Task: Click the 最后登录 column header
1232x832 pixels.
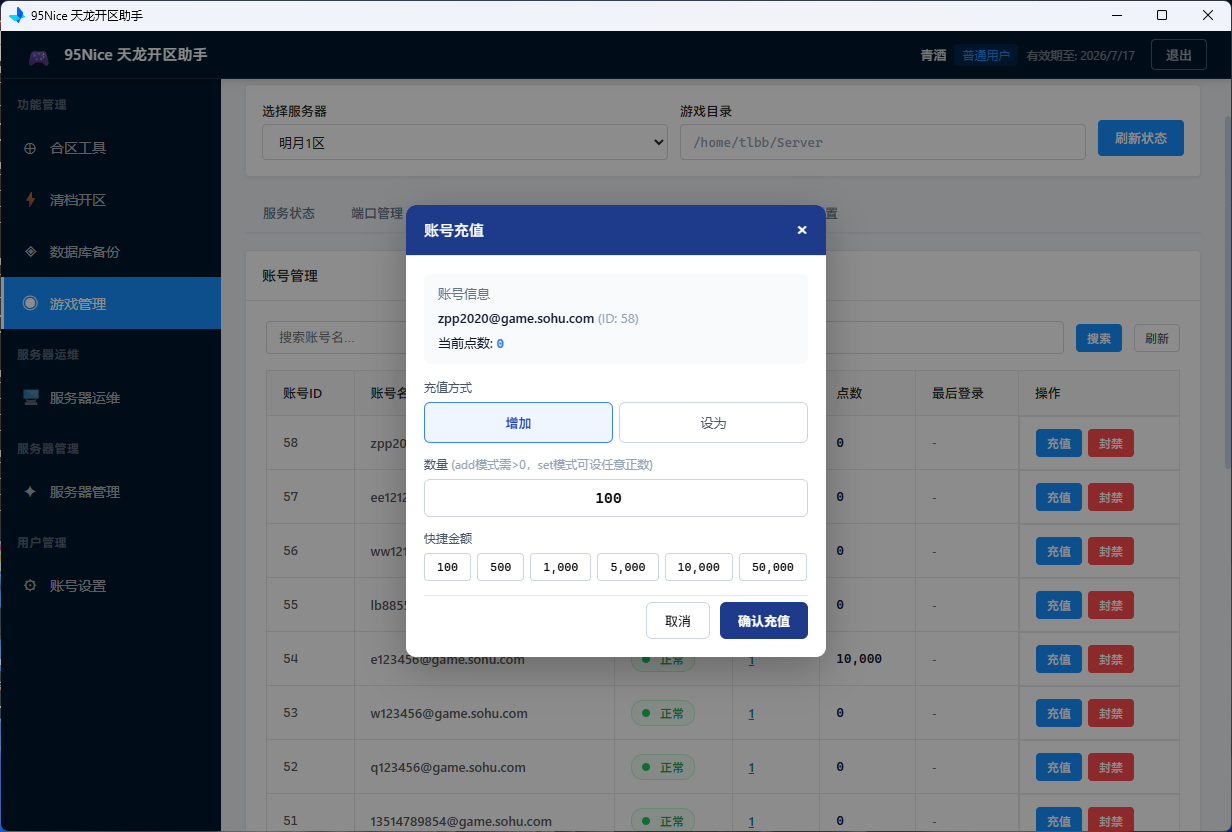Action: tap(957, 393)
